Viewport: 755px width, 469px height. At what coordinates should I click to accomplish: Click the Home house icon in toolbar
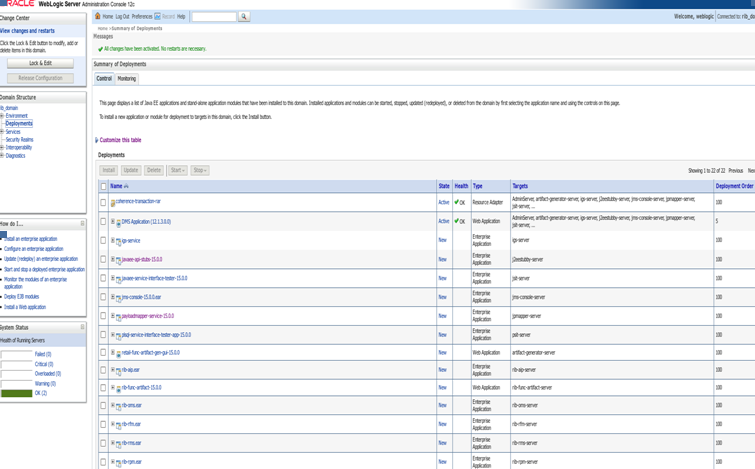coord(98,16)
